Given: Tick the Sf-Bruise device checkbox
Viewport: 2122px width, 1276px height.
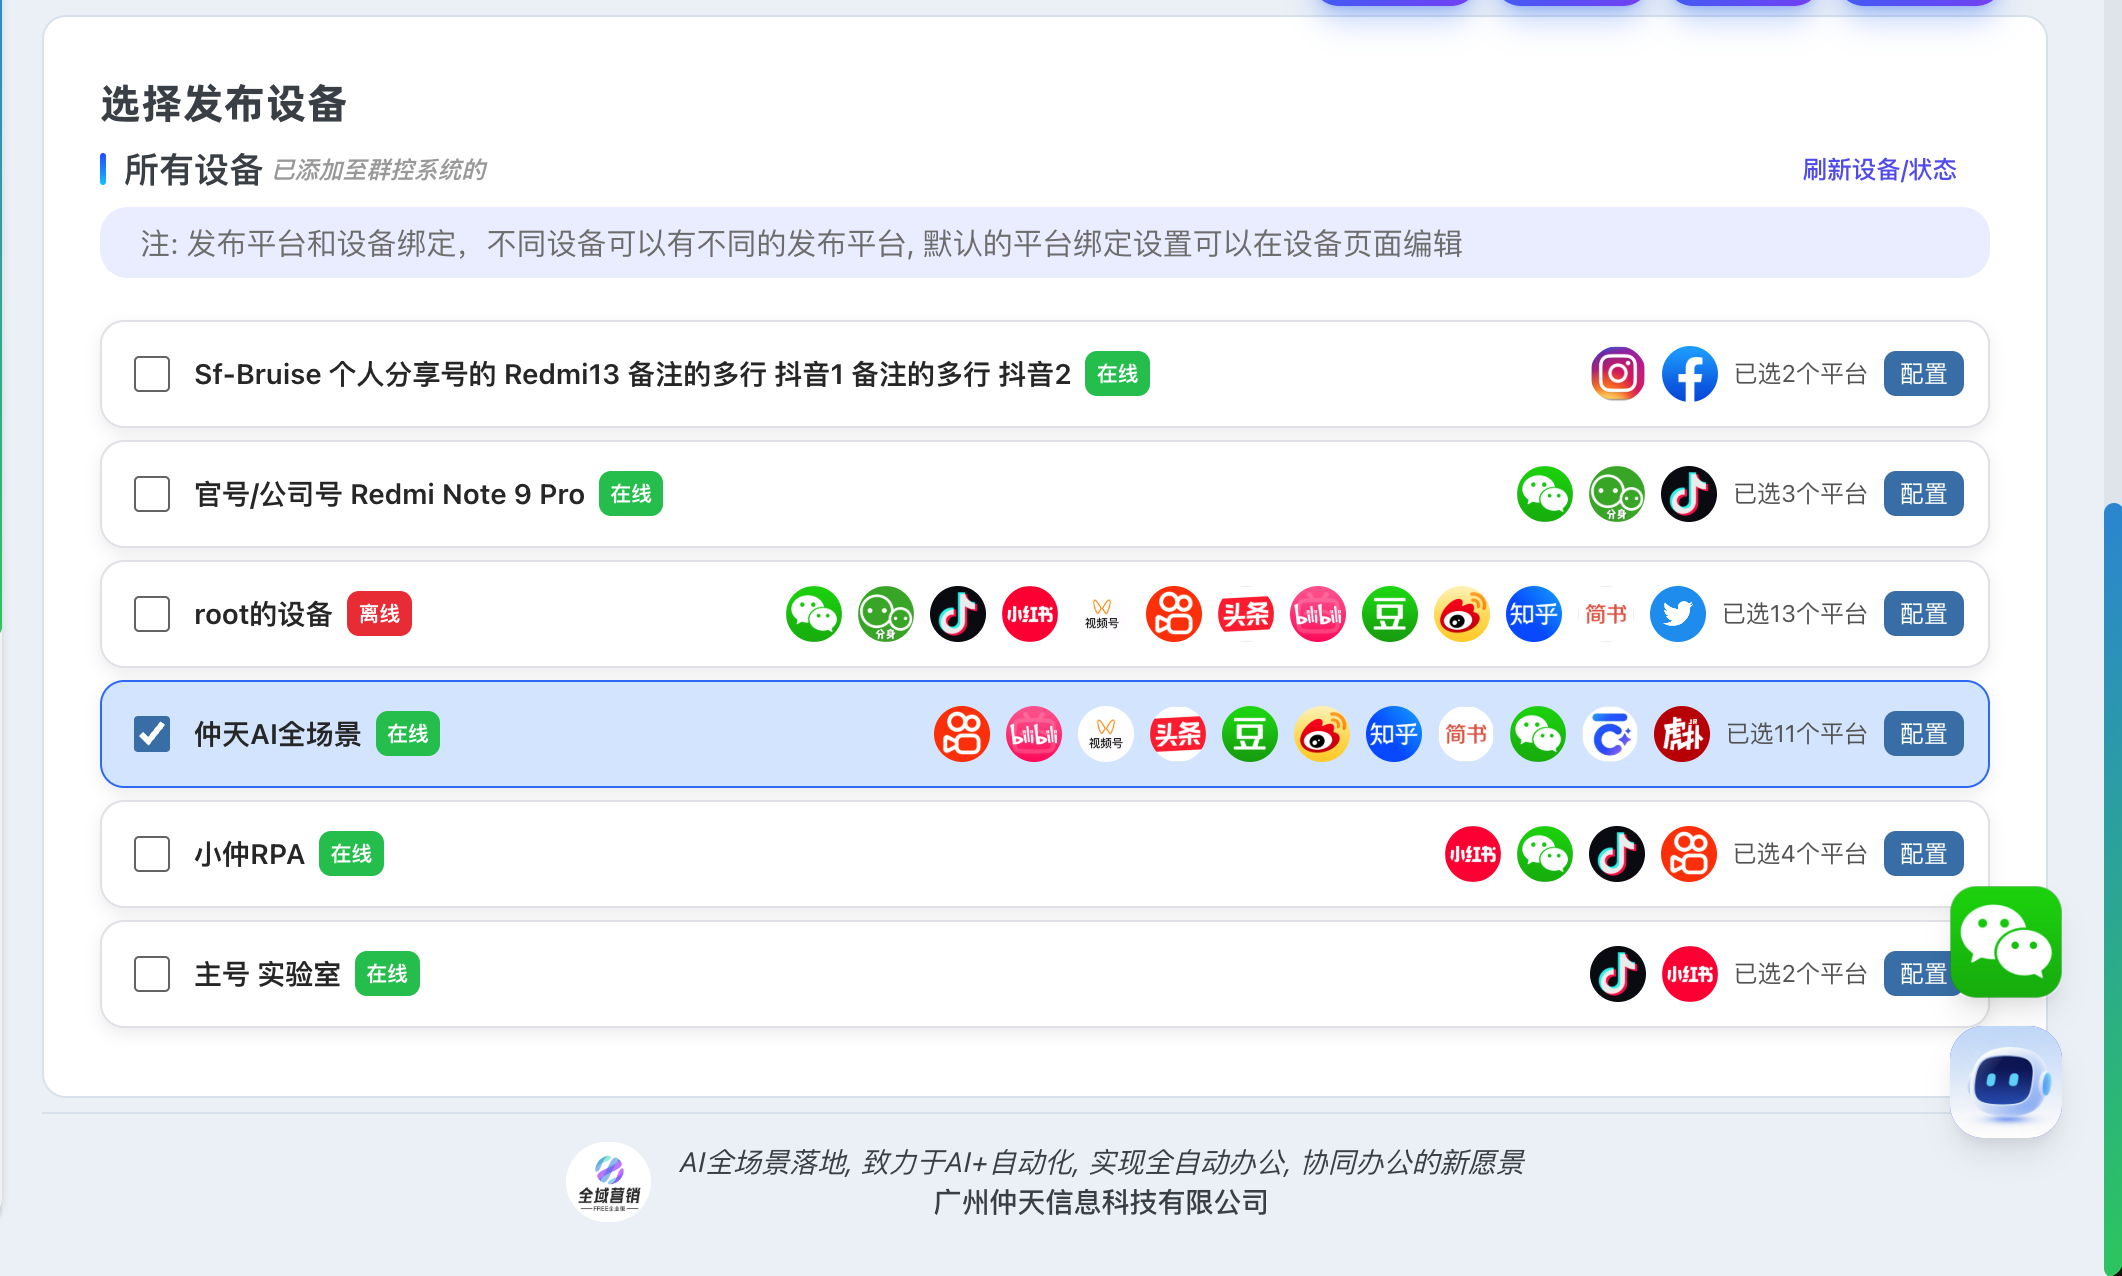Looking at the screenshot, I should click(x=152, y=374).
